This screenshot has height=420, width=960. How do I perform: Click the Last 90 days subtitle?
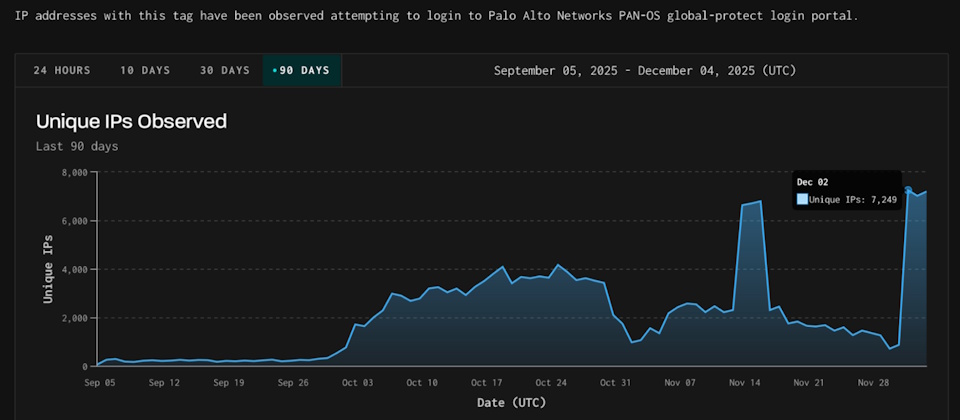pos(77,146)
